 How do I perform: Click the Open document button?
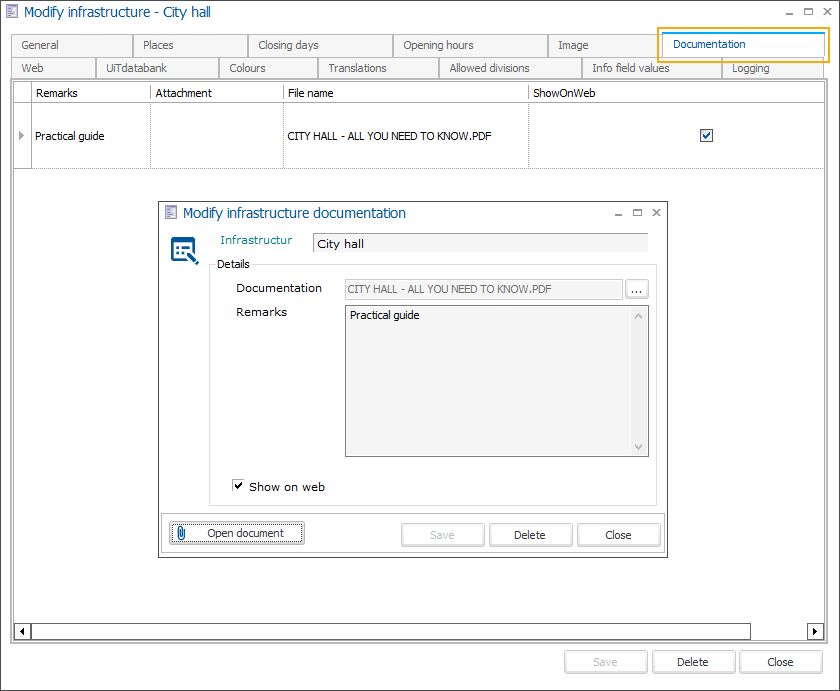pyautogui.click(x=237, y=532)
